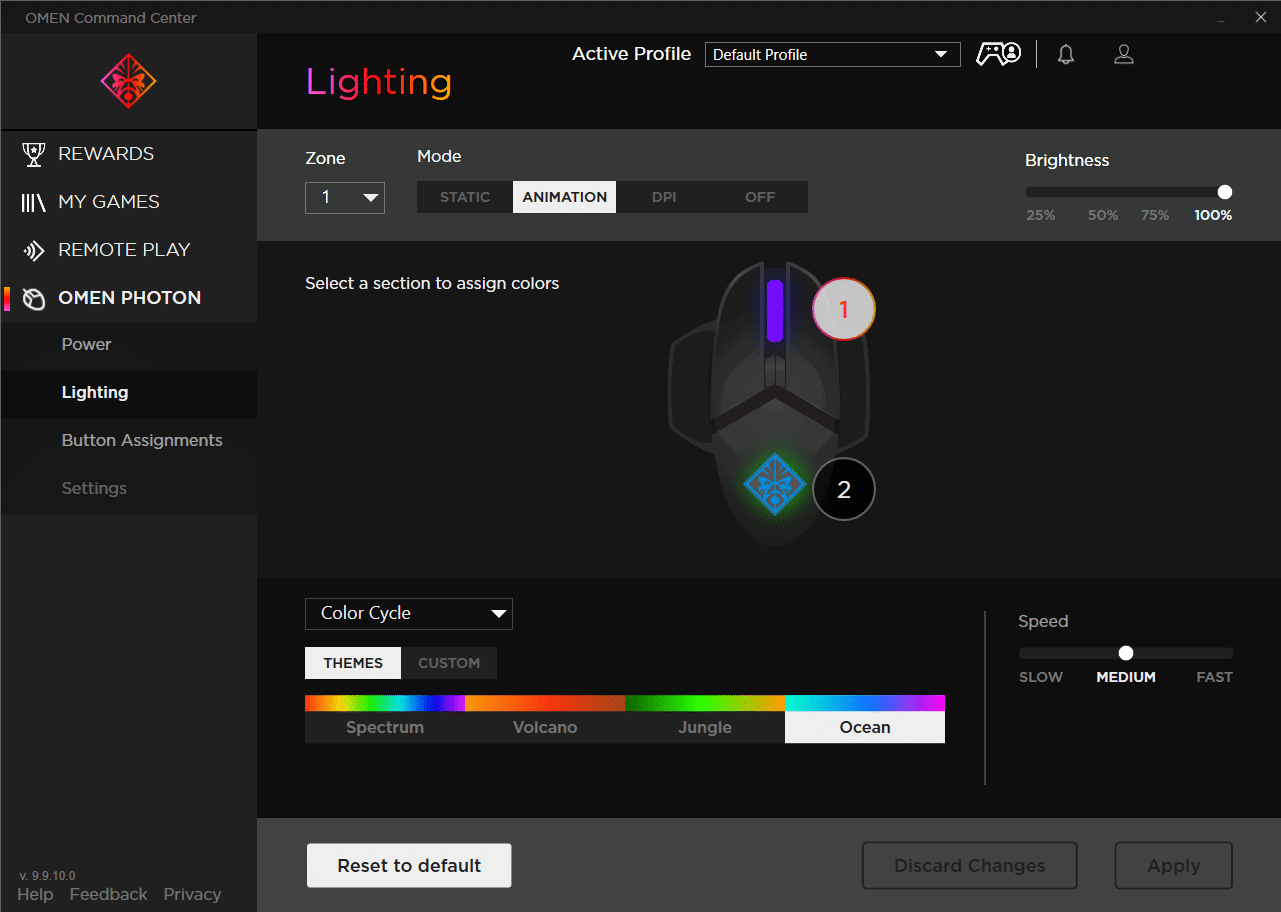The height and width of the screenshot is (912, 1281).
Task: Select lighting zone 1 circle on mouse
Action: pos(843,310)
